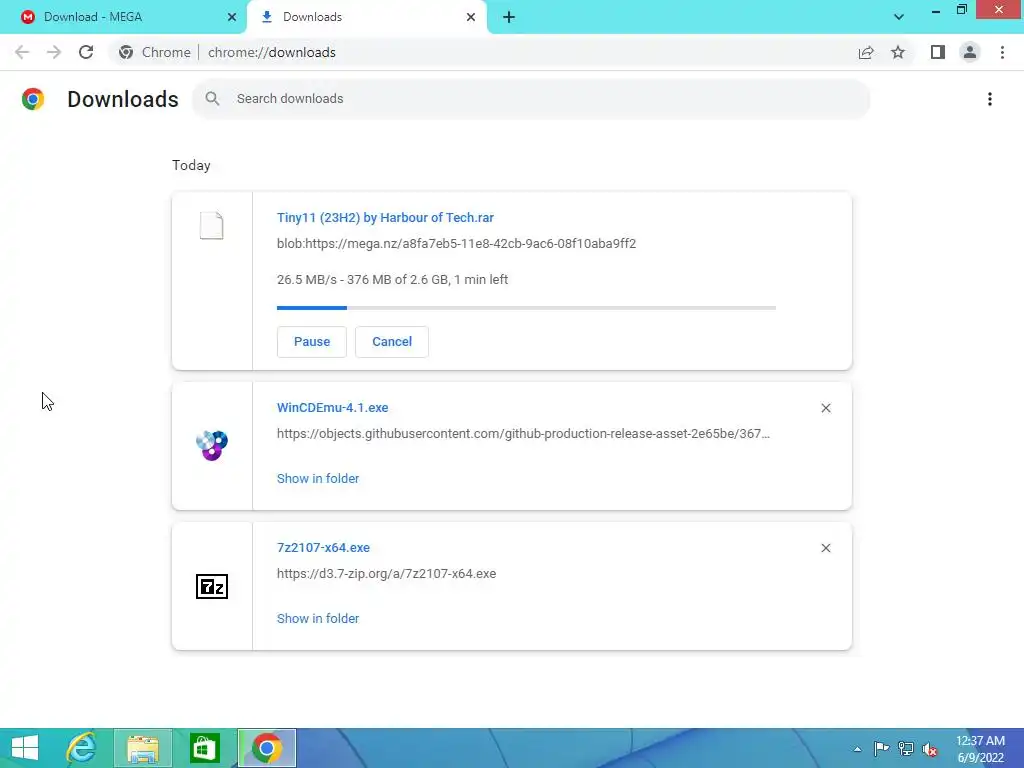Open the side panel icon

click(938, 52)
